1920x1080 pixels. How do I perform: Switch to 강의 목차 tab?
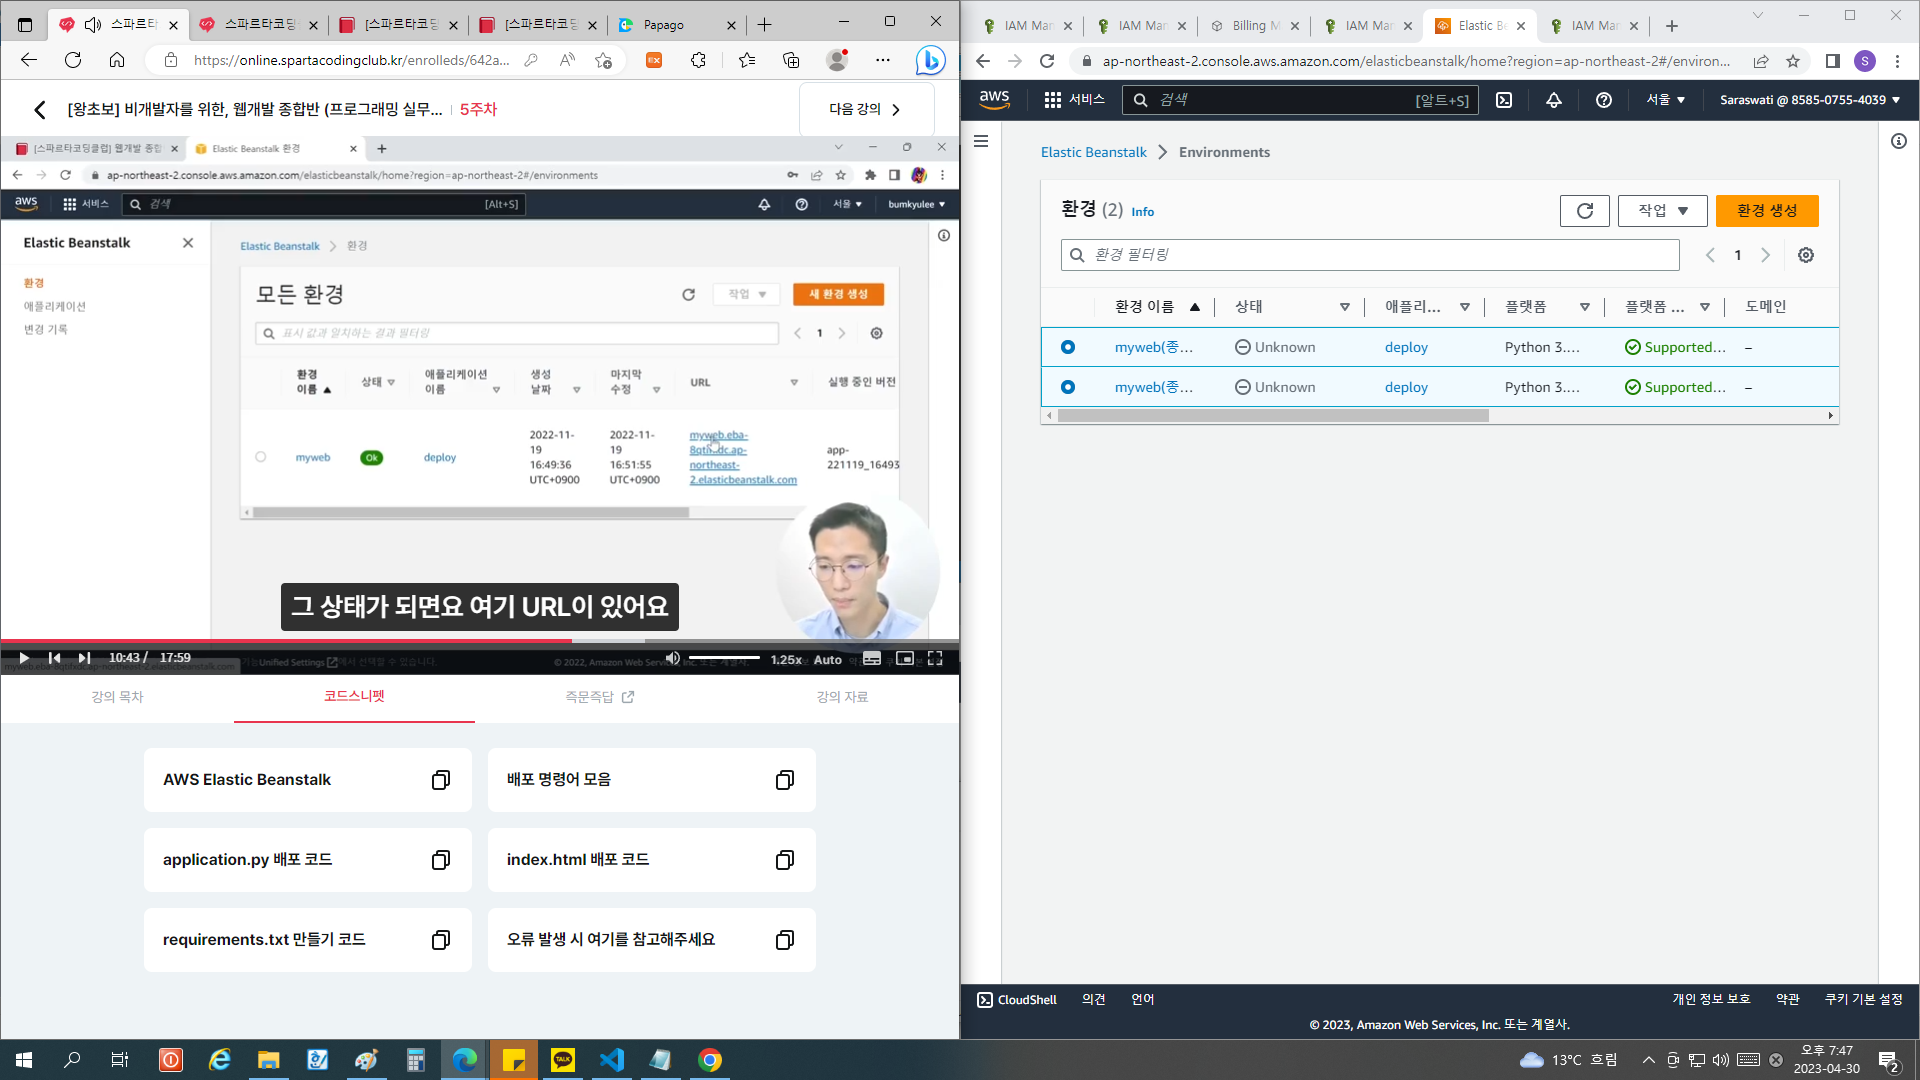(x=118, y=697)
